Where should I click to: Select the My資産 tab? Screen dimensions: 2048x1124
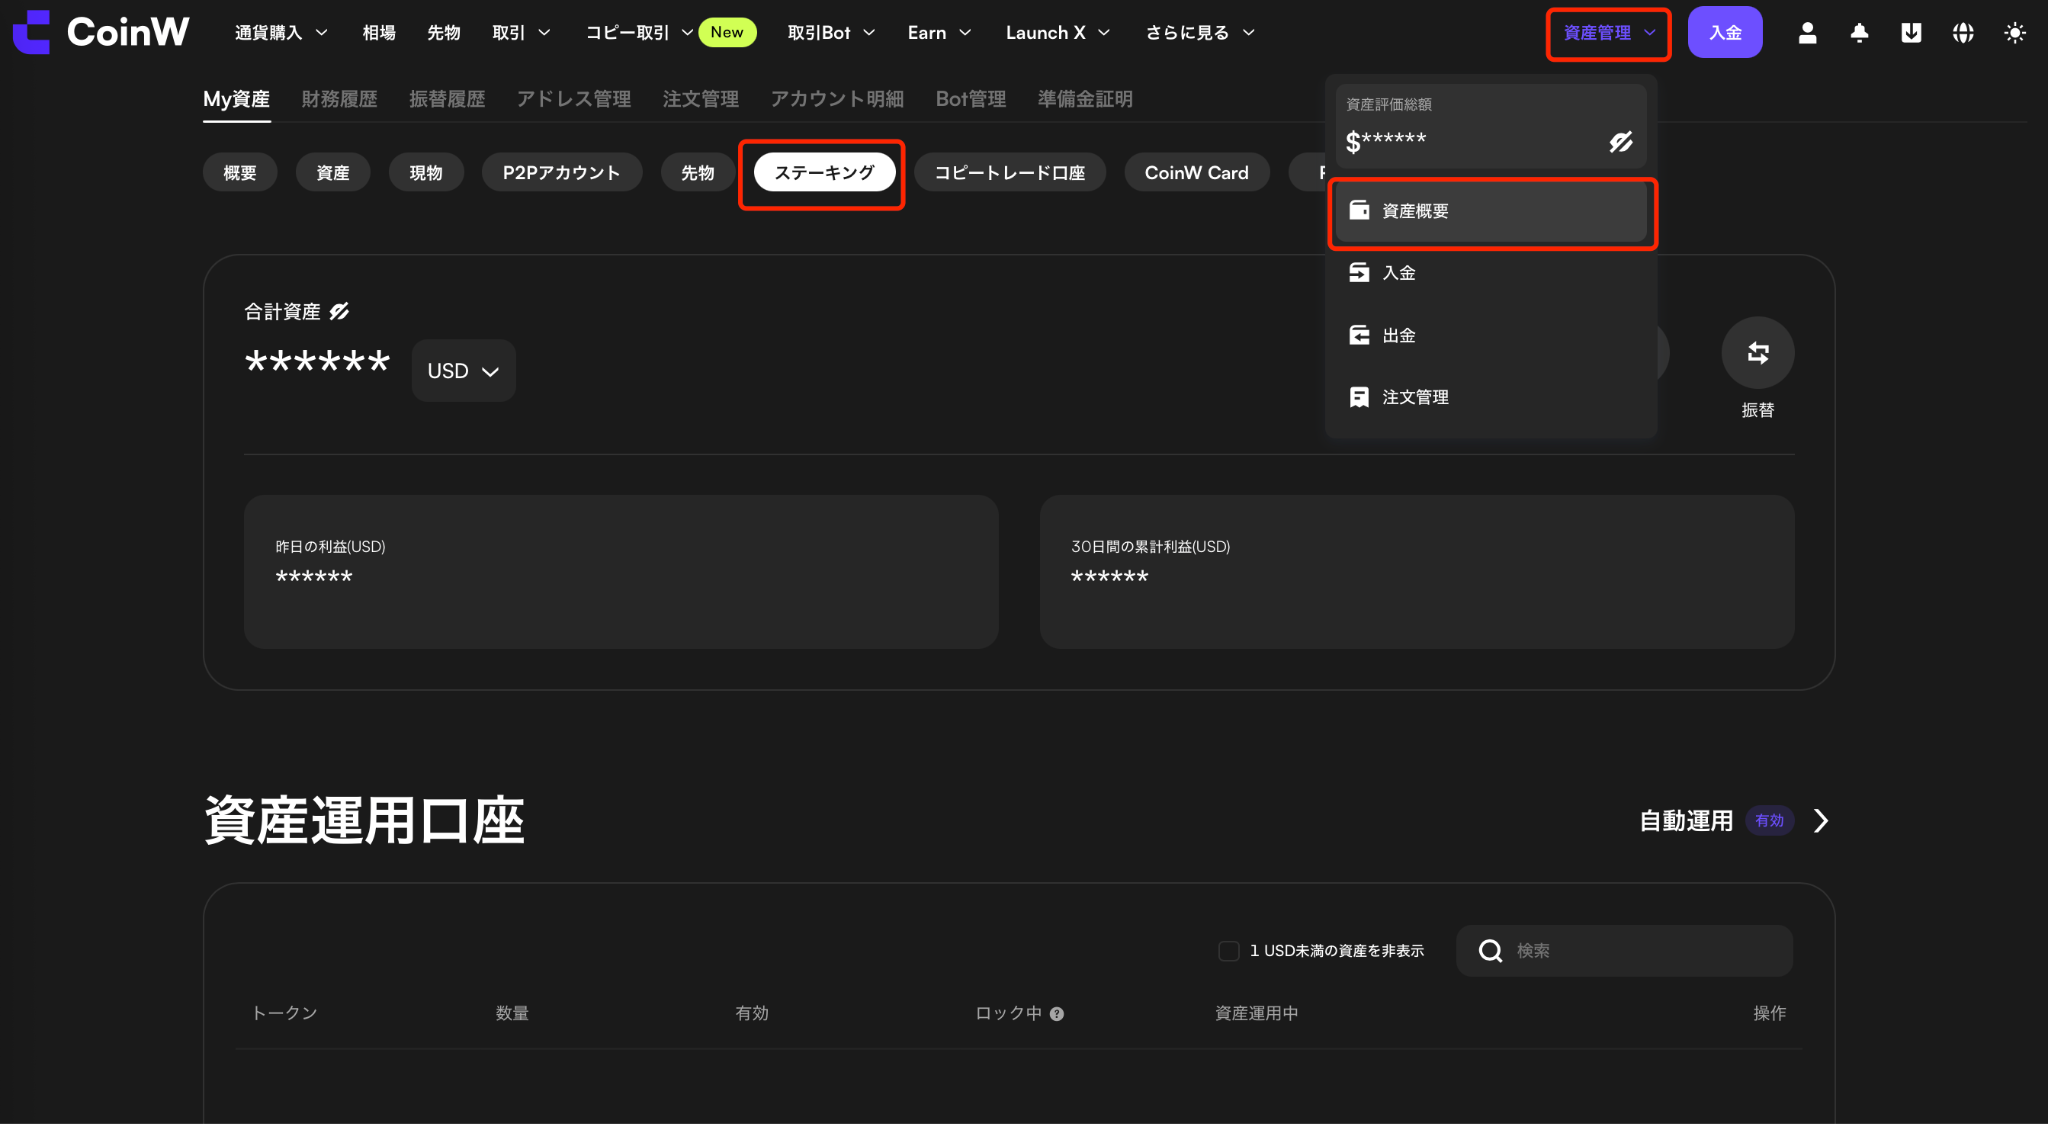click(x=237, y=99)
